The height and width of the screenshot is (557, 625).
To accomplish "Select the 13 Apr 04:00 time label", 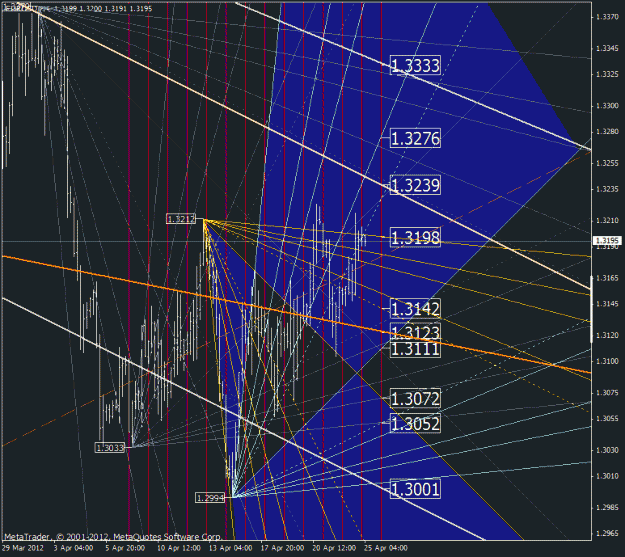I will [230, 548].
